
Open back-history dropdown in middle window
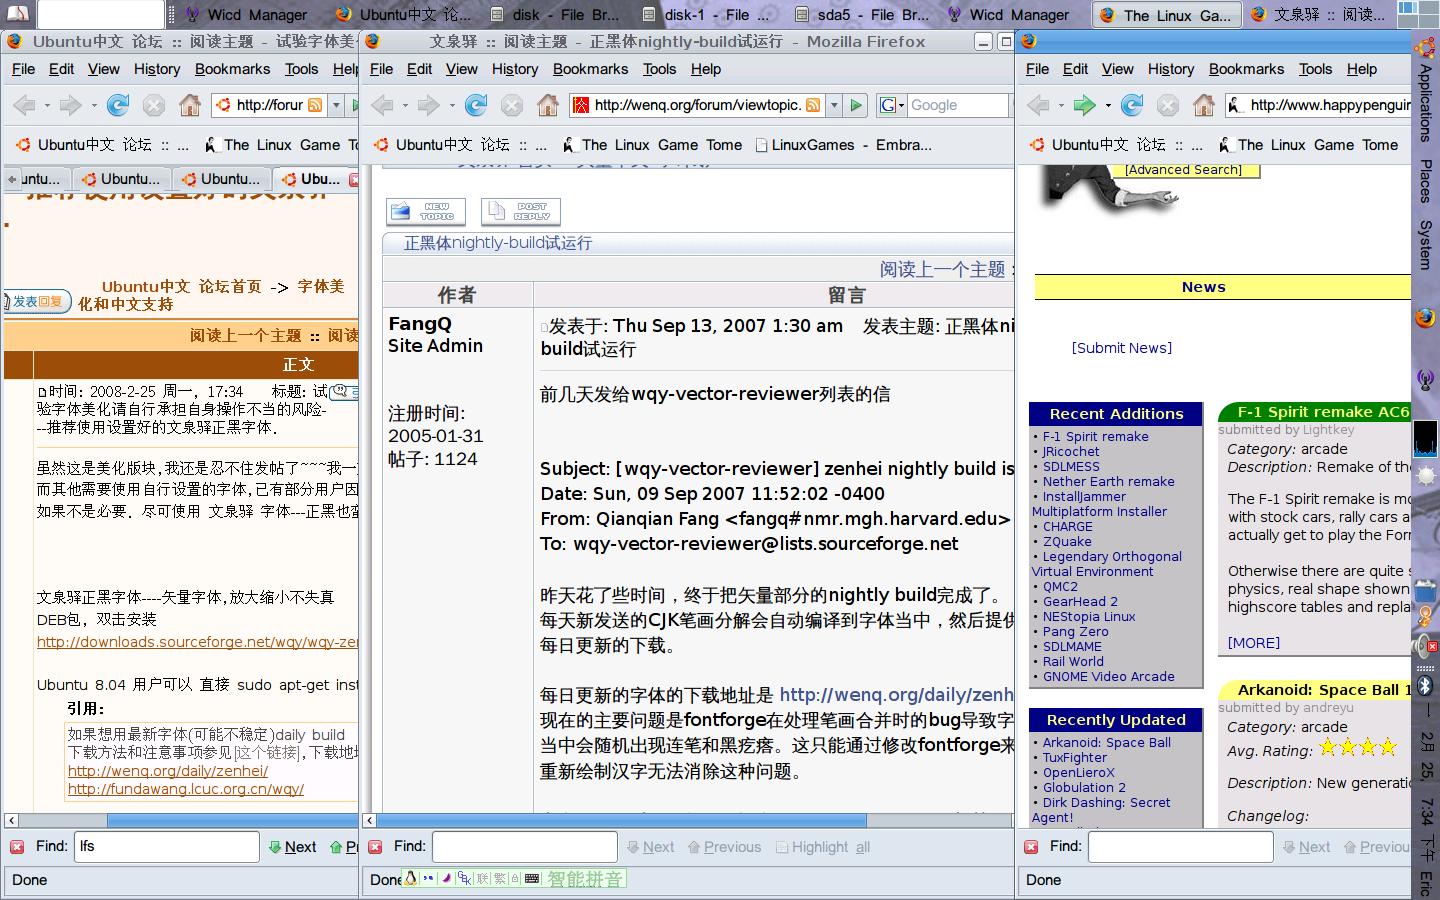point(405,105)
